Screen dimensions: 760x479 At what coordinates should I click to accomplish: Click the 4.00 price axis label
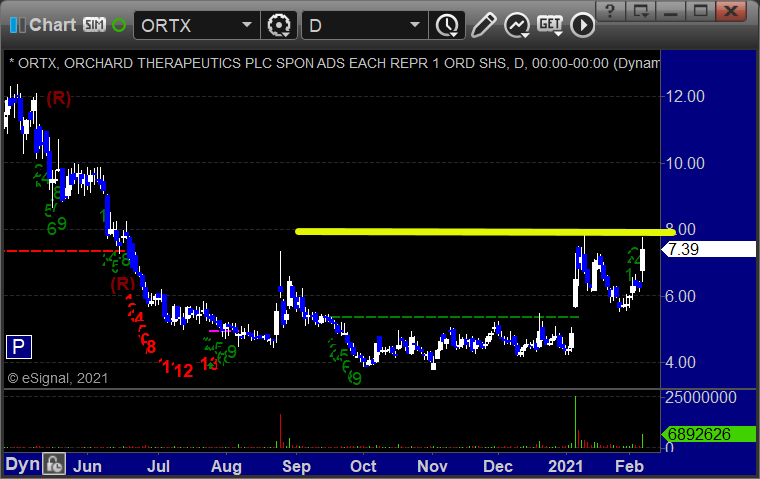coord(681,362)
